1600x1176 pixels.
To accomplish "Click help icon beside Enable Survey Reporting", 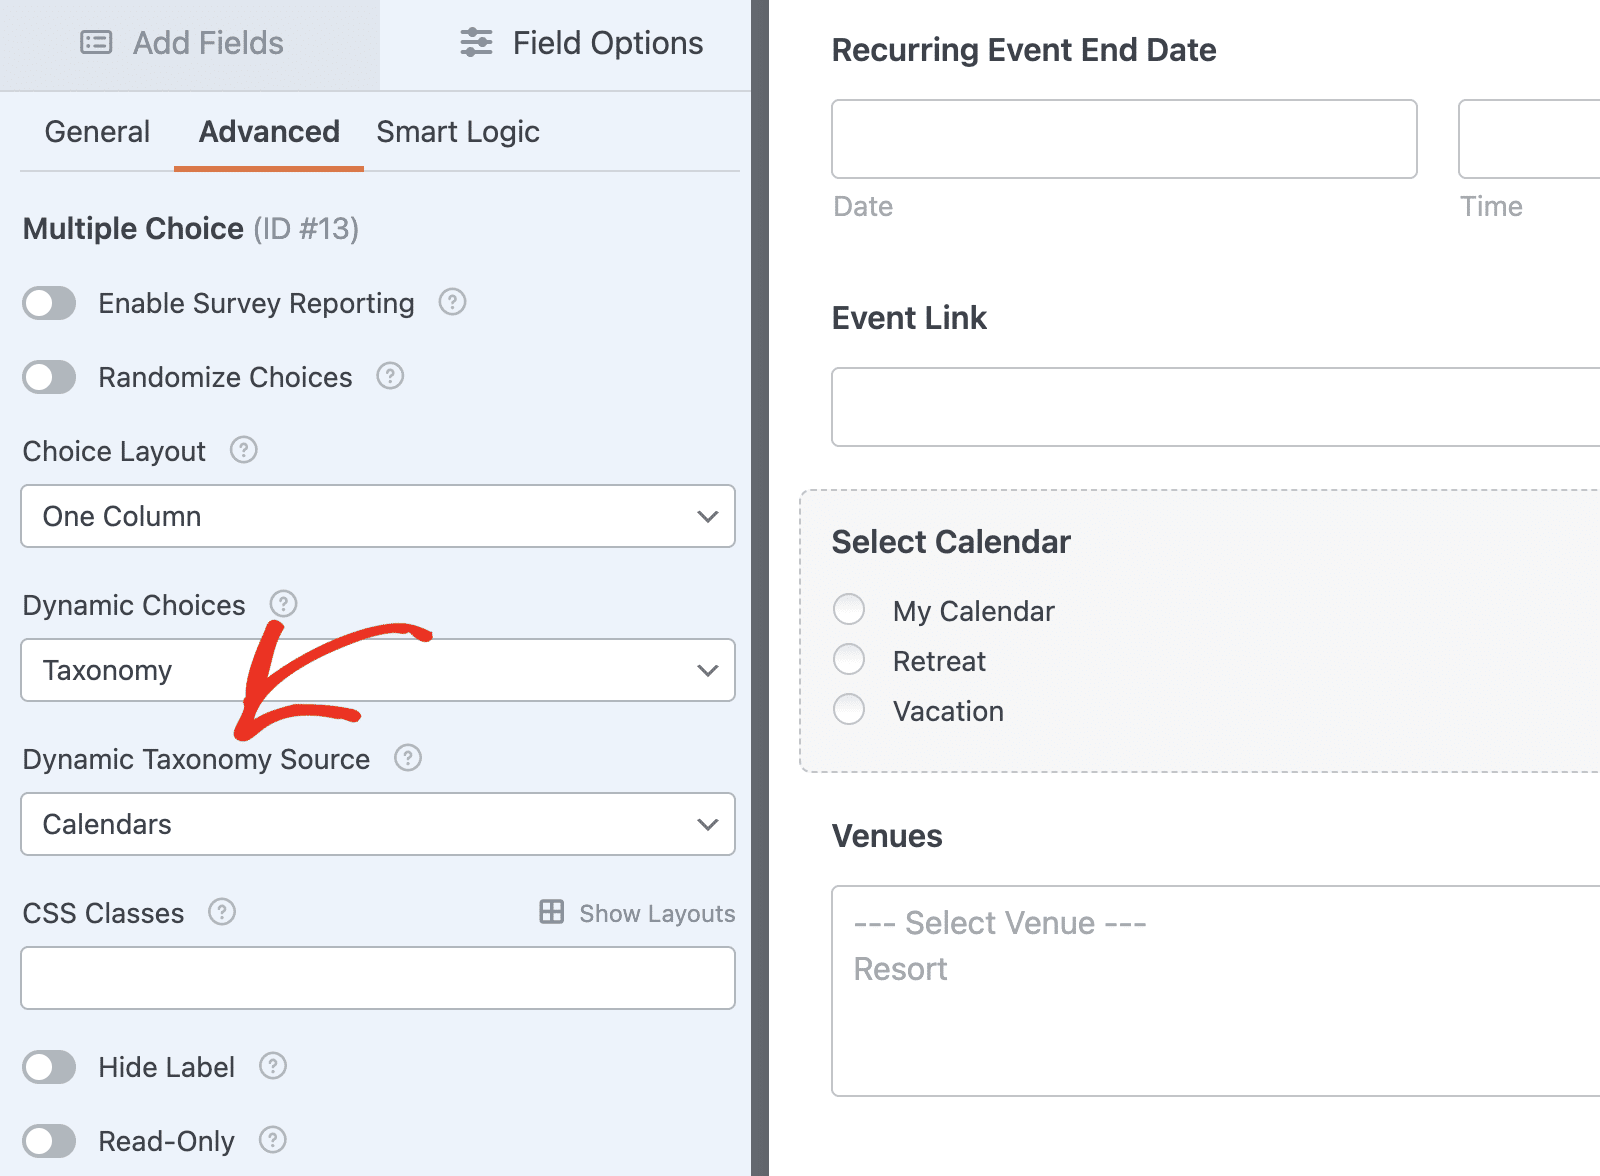I will (x=453, y=302).
